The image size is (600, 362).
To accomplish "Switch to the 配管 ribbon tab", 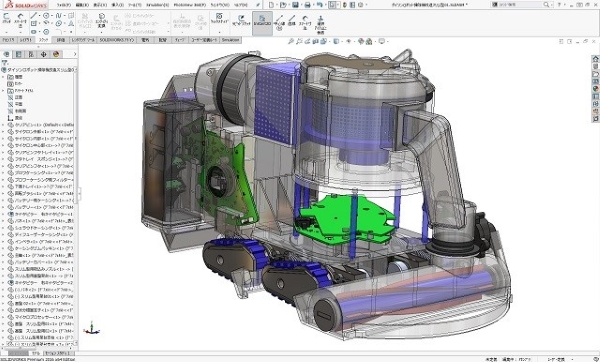I will point(163,40).
